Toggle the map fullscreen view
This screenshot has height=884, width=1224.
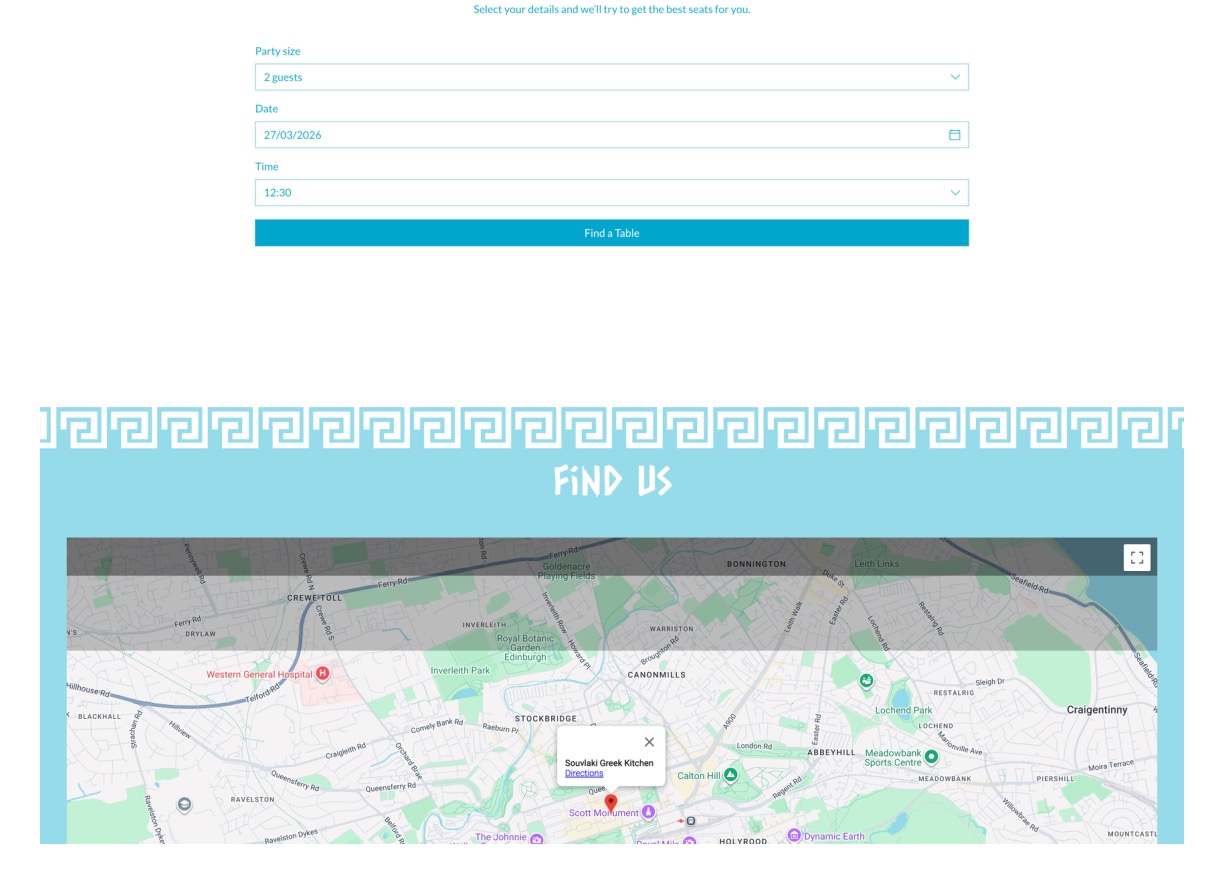(x=1137, y=558)
